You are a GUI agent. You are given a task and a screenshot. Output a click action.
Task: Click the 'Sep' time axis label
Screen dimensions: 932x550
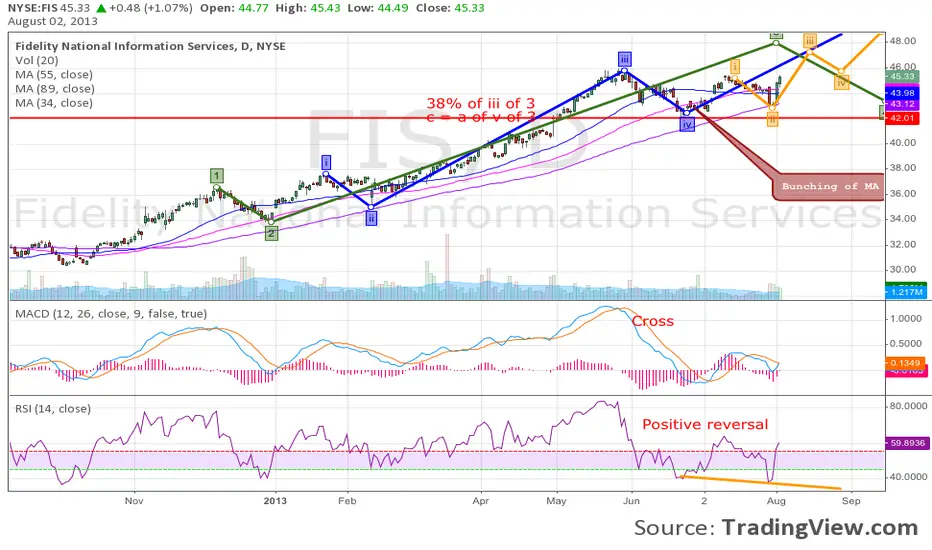pyautogui.click(x=851, y=501)
